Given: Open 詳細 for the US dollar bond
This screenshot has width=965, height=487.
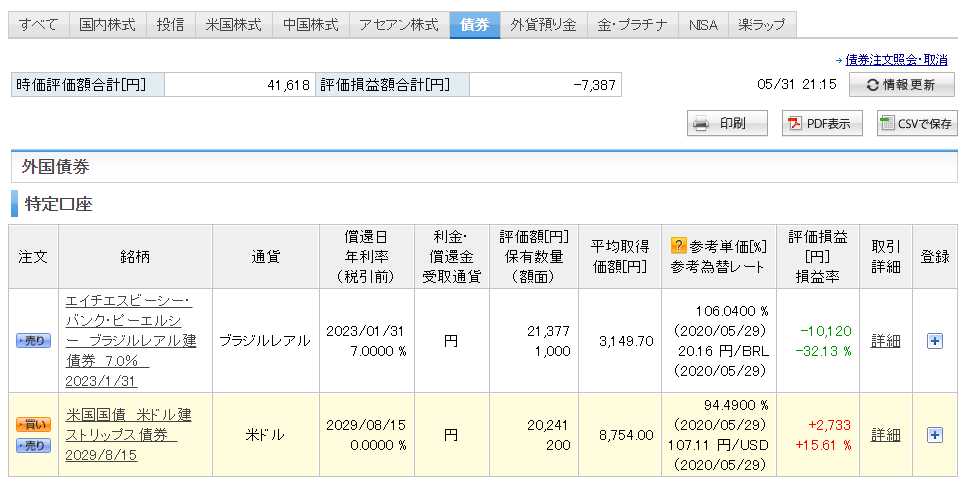Looking at the screenshot, I should [886, 435].
